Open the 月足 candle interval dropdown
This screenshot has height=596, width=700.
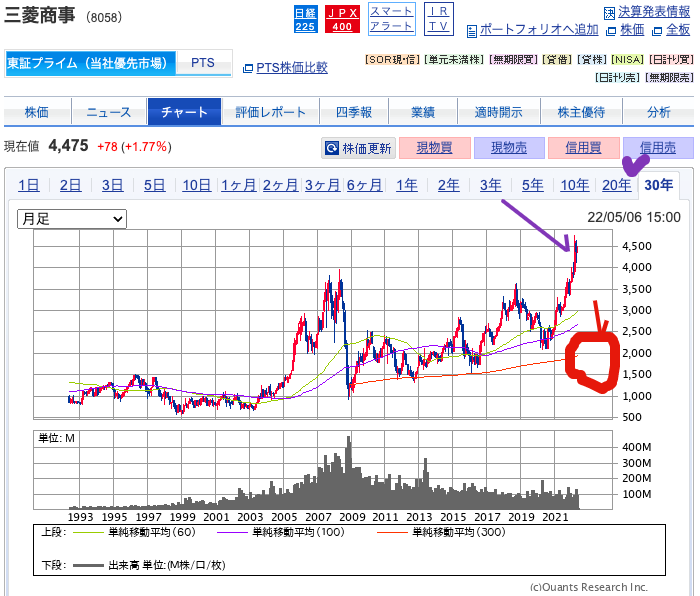tap(72, 219)
